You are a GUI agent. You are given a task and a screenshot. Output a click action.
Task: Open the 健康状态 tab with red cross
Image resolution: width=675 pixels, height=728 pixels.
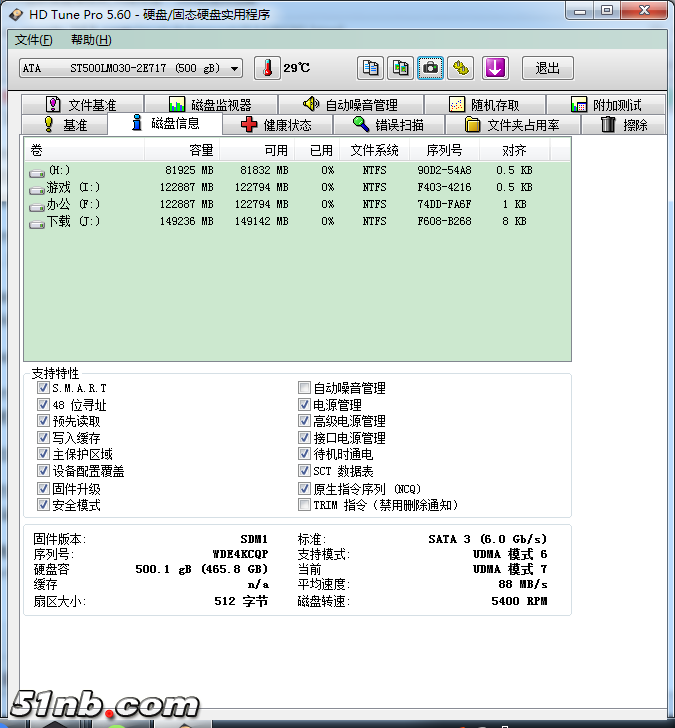276,125
